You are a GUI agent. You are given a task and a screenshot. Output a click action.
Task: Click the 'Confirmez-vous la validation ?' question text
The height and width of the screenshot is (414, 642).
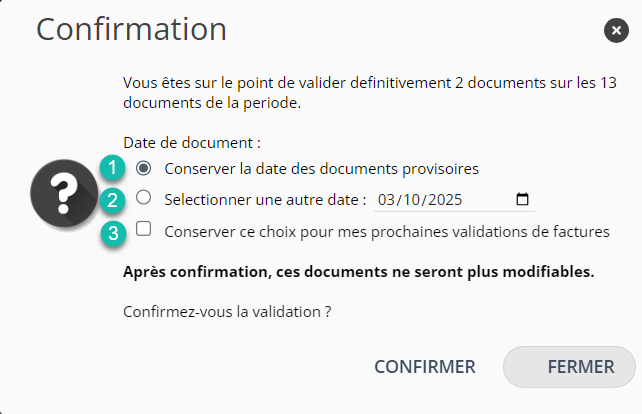[227, 311]
